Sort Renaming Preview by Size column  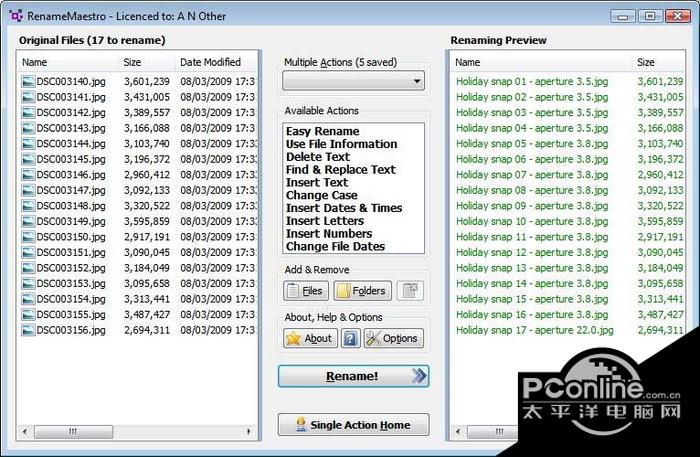tap(658, 62)
